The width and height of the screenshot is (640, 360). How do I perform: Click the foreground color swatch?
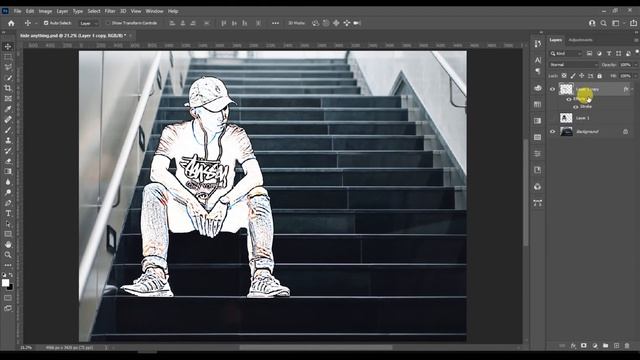(x=5, y=282)
